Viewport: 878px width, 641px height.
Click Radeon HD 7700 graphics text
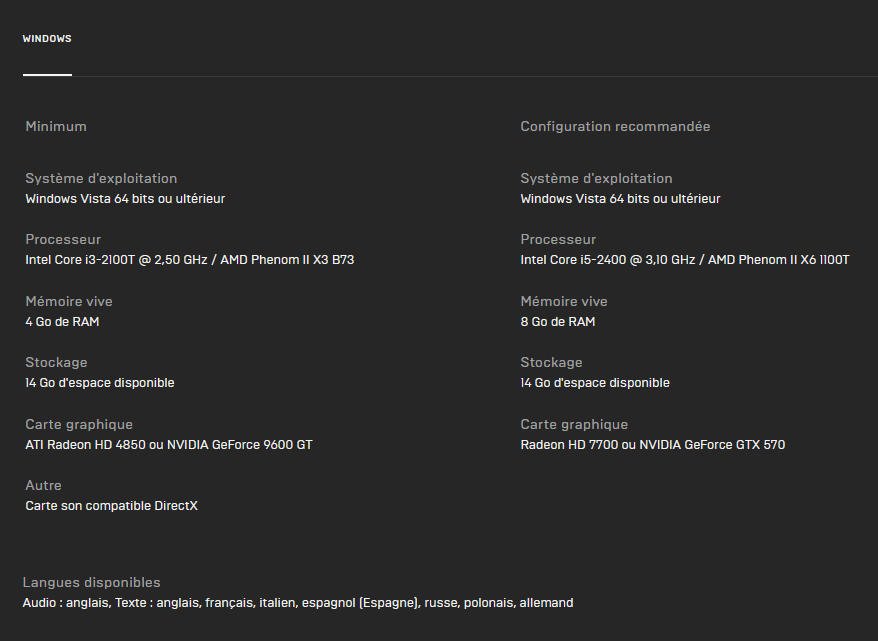click(653, 445)
